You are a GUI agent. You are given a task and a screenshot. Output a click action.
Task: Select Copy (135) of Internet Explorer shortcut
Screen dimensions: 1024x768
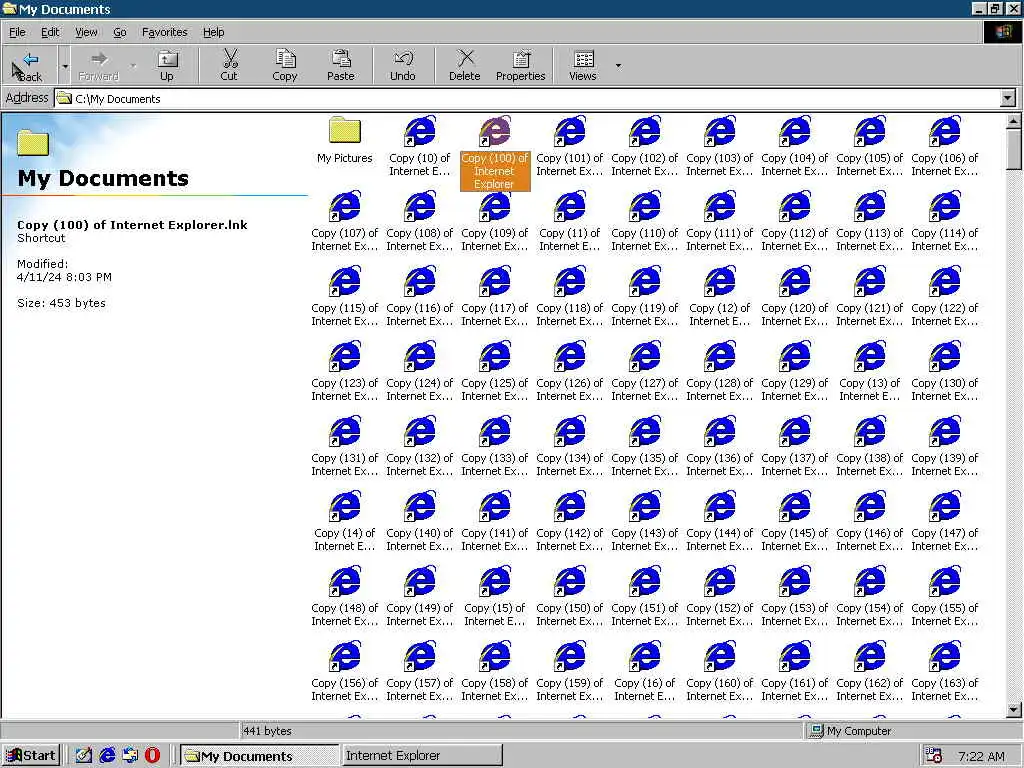(645, 447)
